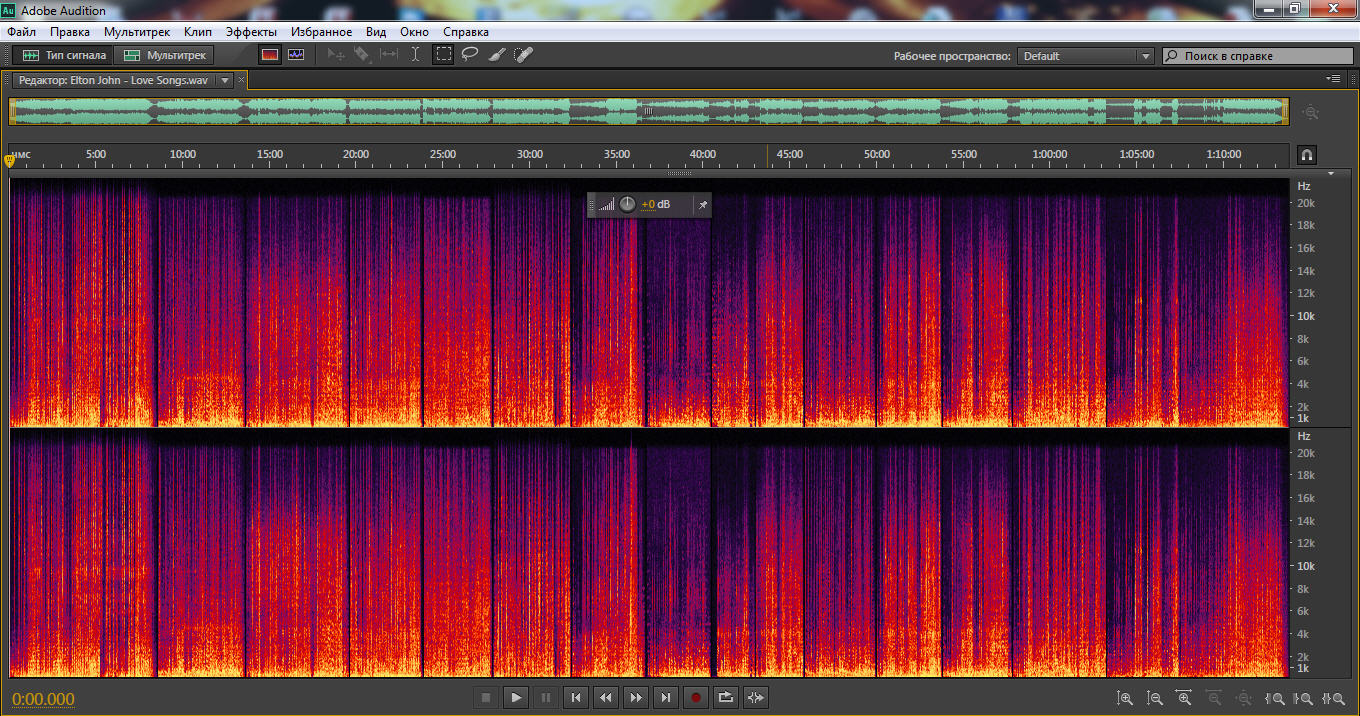Select the Lasso Selection tool
This screenshot has height=716, width=1360.
(469, 55)
